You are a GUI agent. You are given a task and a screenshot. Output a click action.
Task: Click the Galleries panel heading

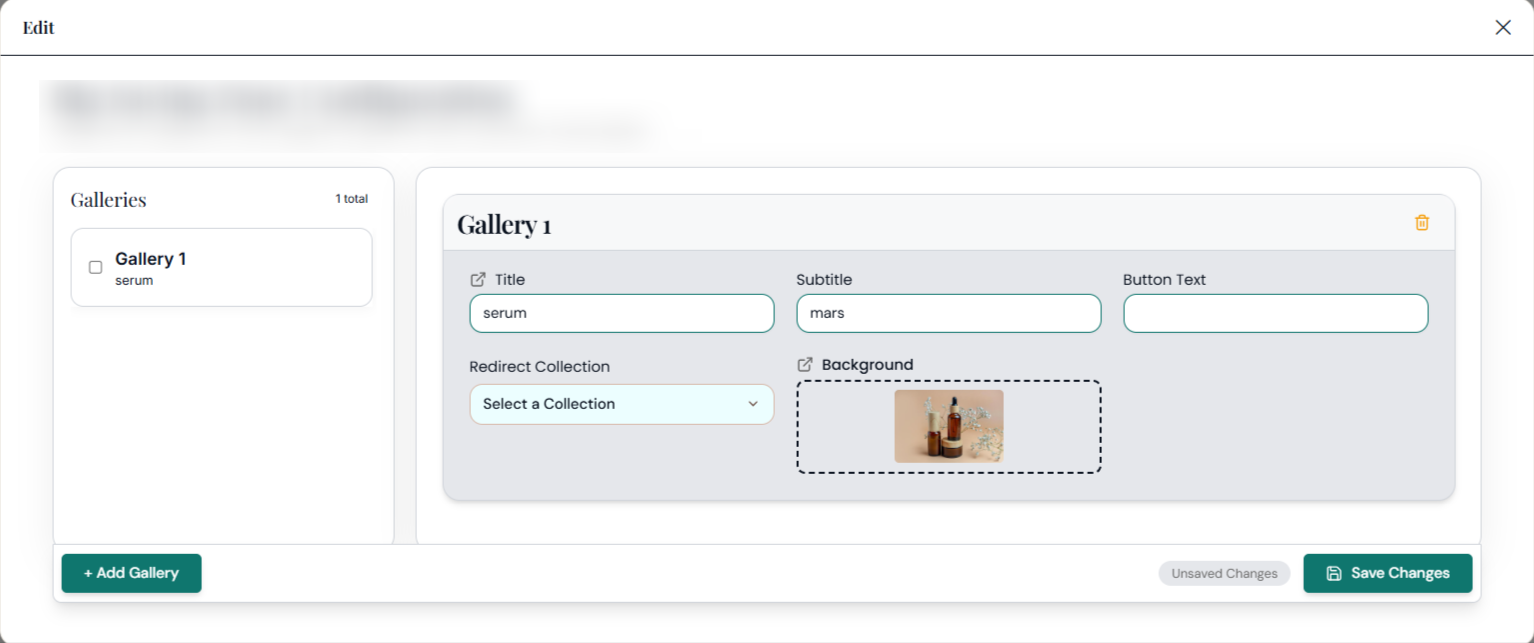point(108,200)
